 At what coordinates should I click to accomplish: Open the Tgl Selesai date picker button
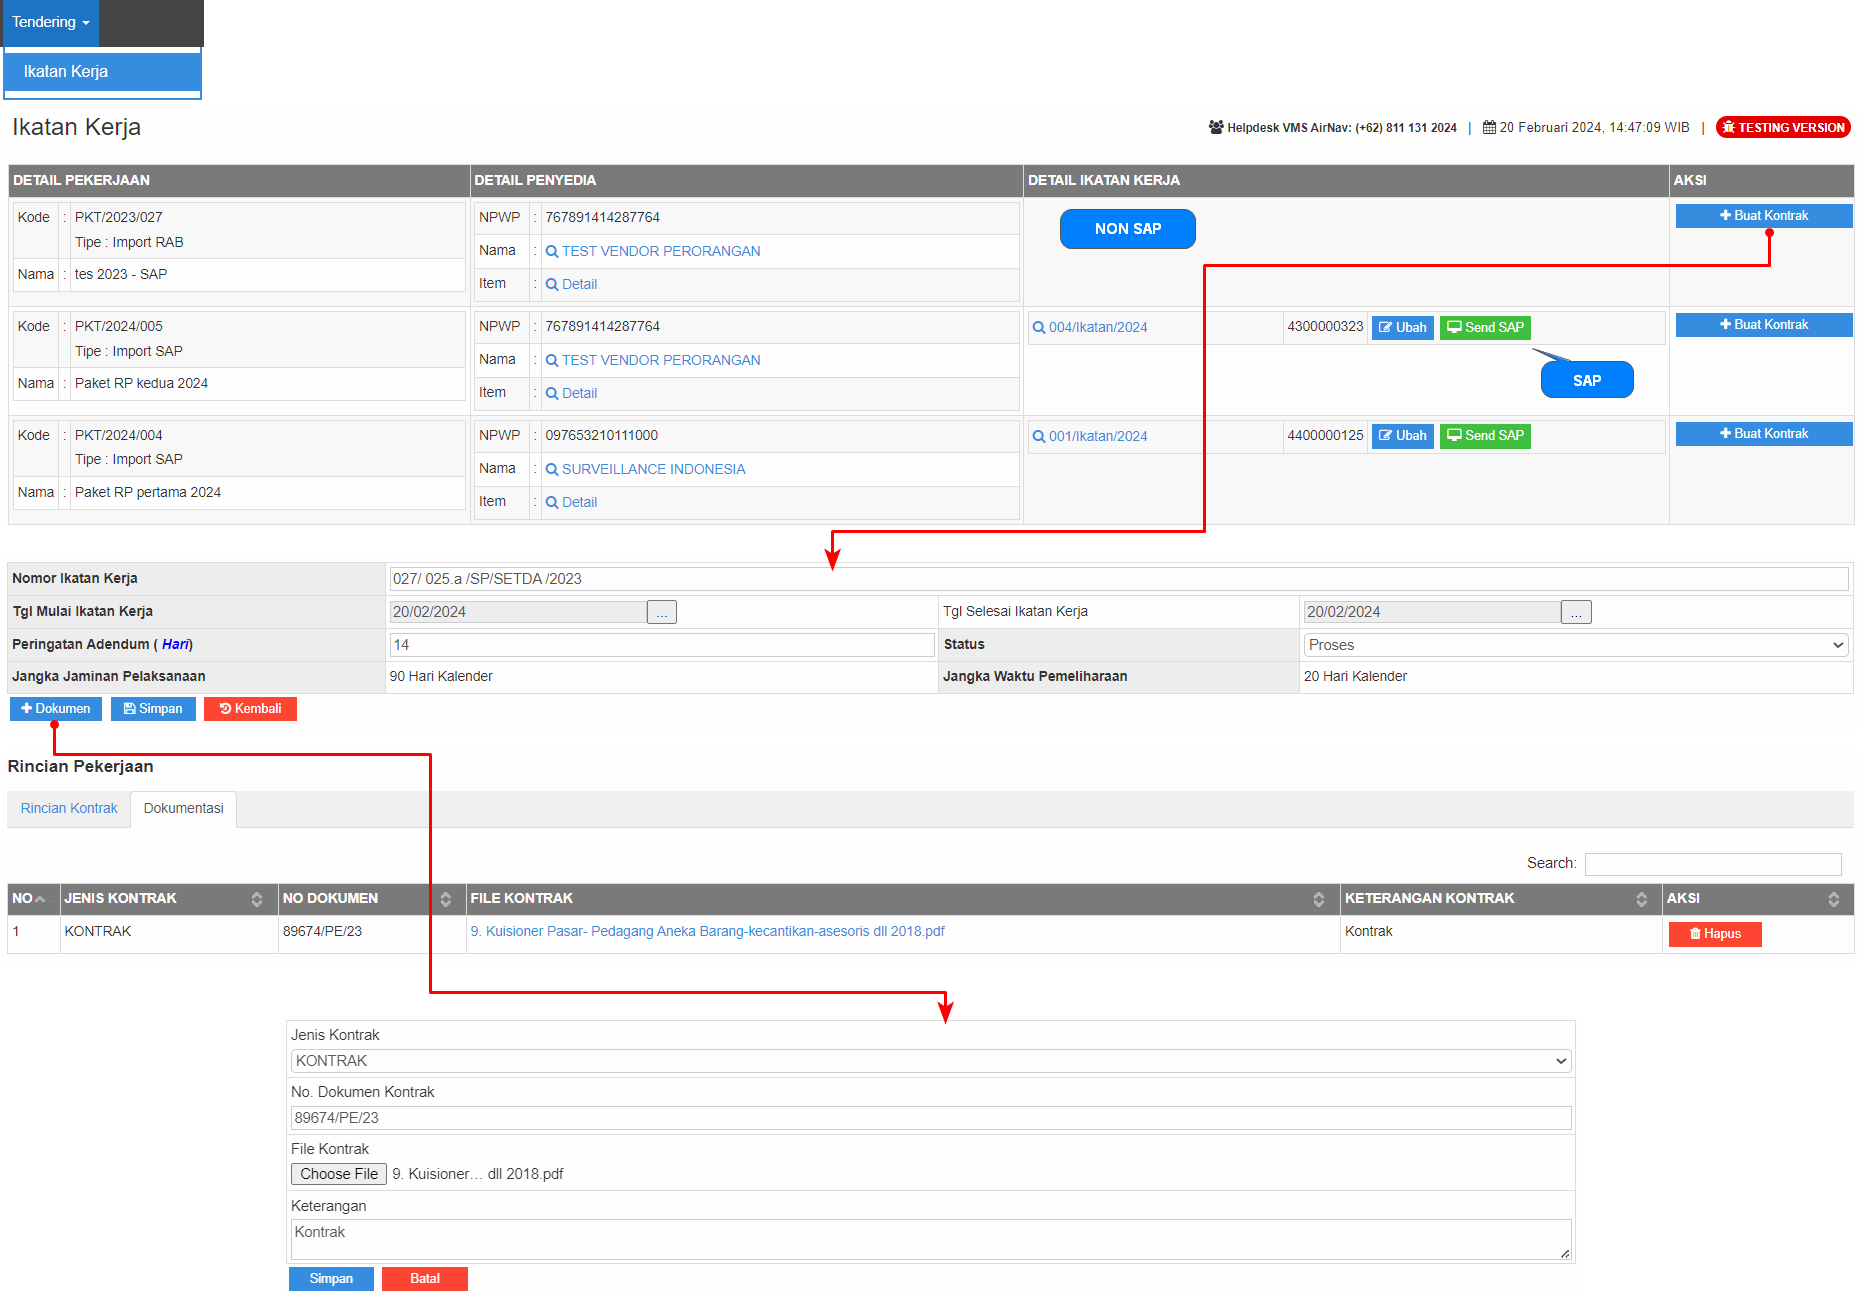(x=1575, y=612)
